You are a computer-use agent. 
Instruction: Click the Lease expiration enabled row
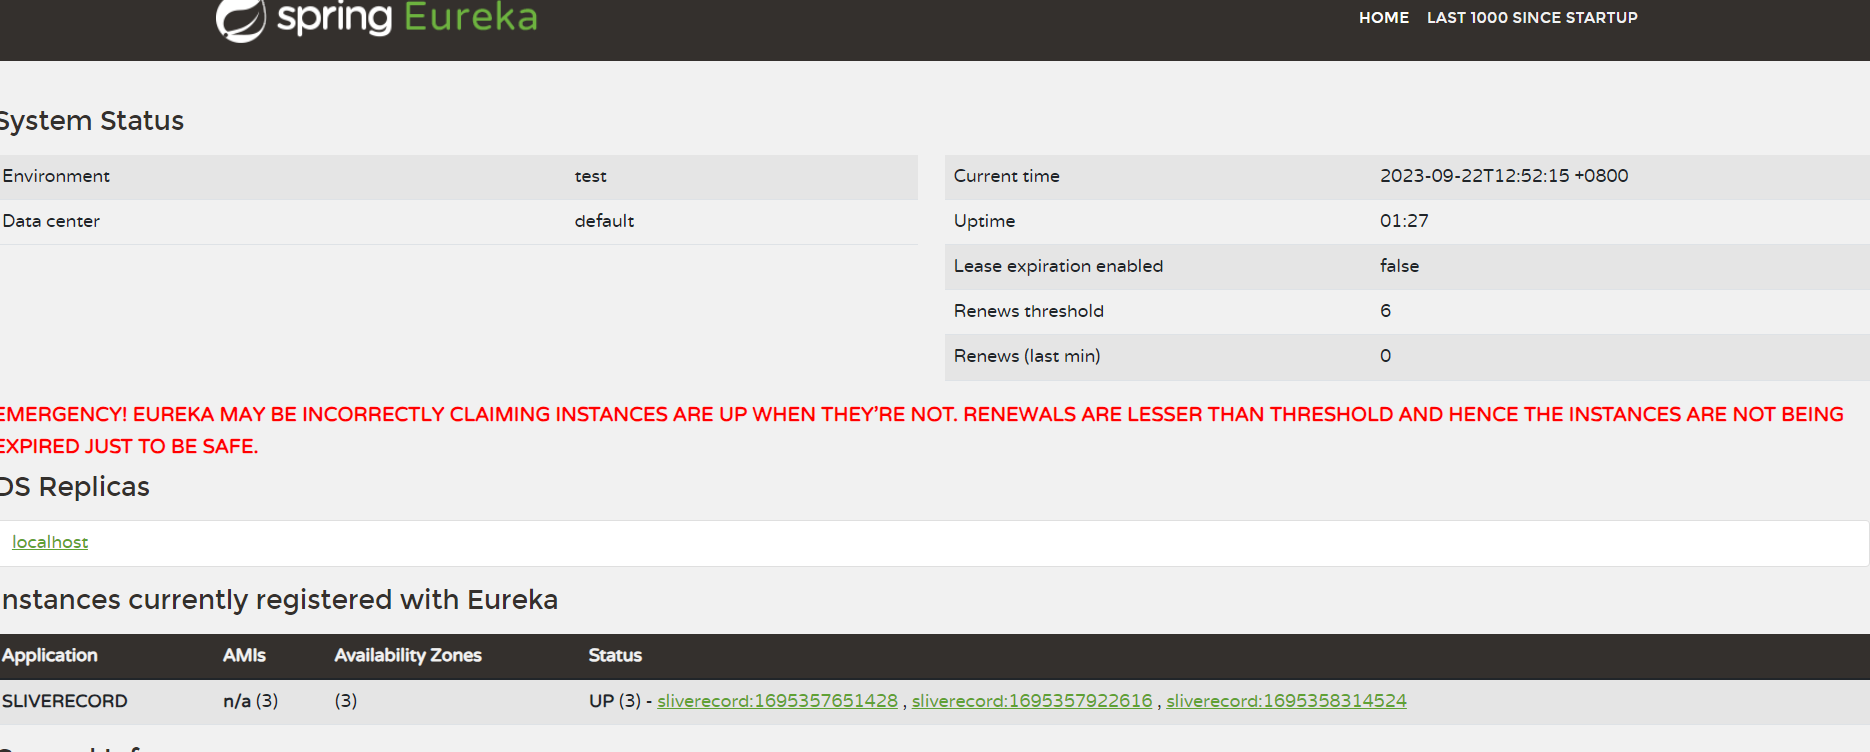1407,266
